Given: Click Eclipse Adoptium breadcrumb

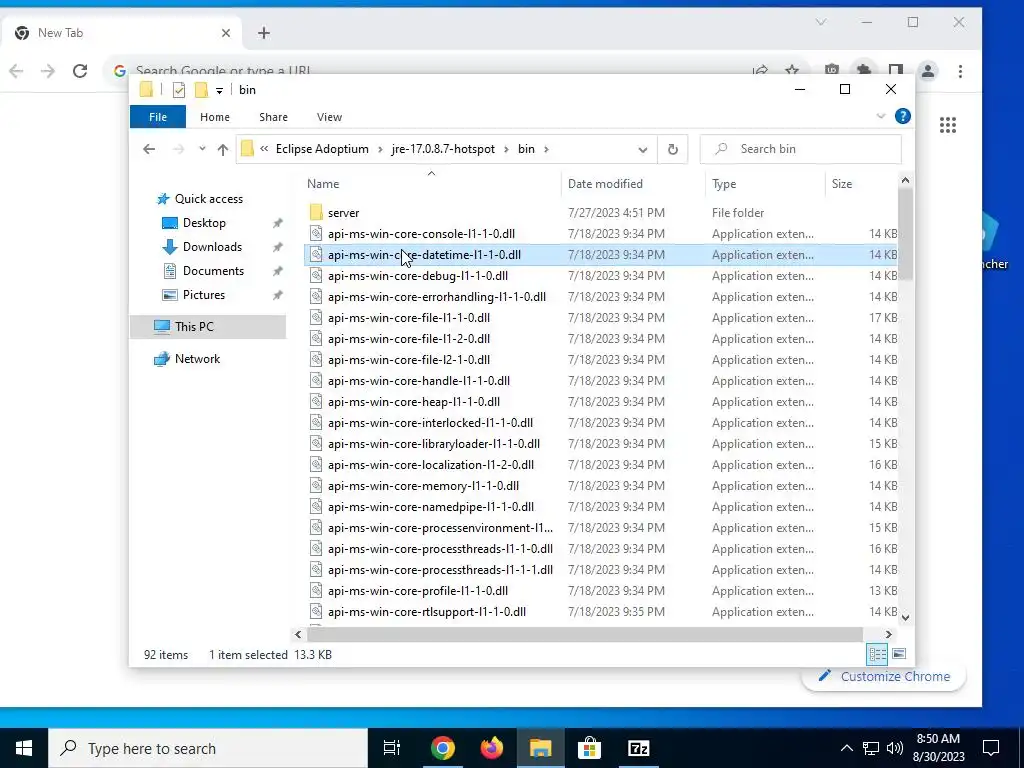Looking at the screenshot, I should click(322, 149).
